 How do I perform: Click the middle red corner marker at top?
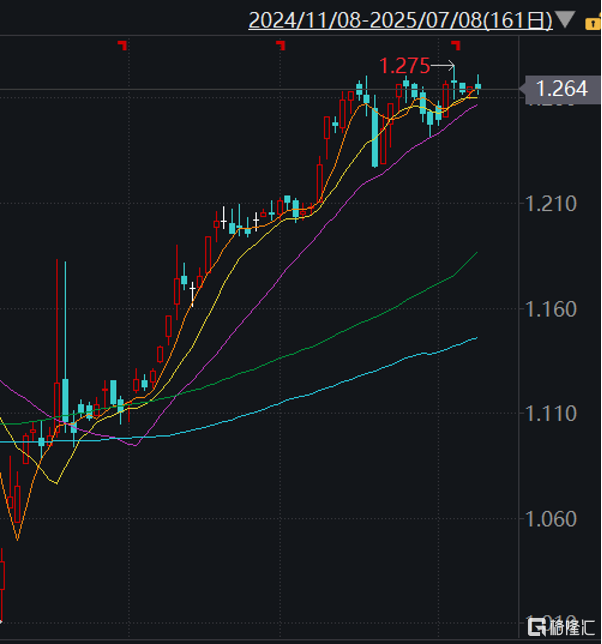point(281,45)
